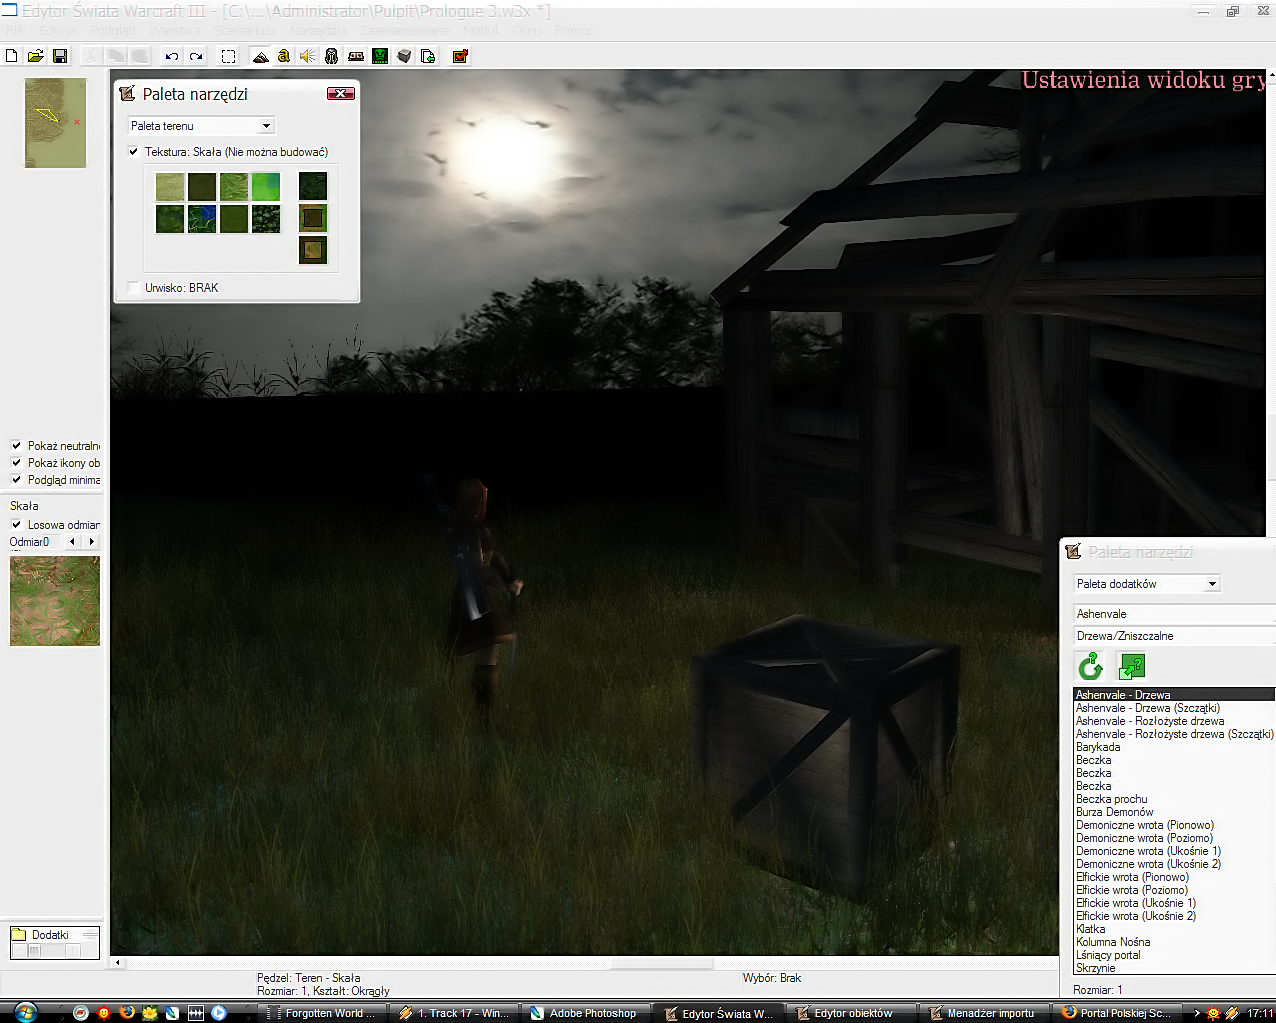The image size is (1276, 1023).
Task: Open the Scenariusz menu
Action: tap(245, 31)
